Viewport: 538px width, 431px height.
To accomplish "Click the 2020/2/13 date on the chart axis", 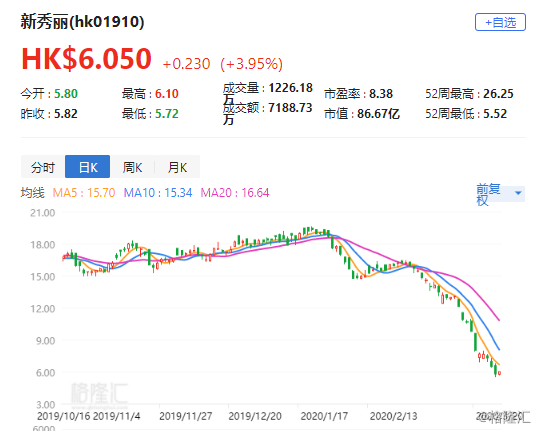I will (x=394, y=416).
